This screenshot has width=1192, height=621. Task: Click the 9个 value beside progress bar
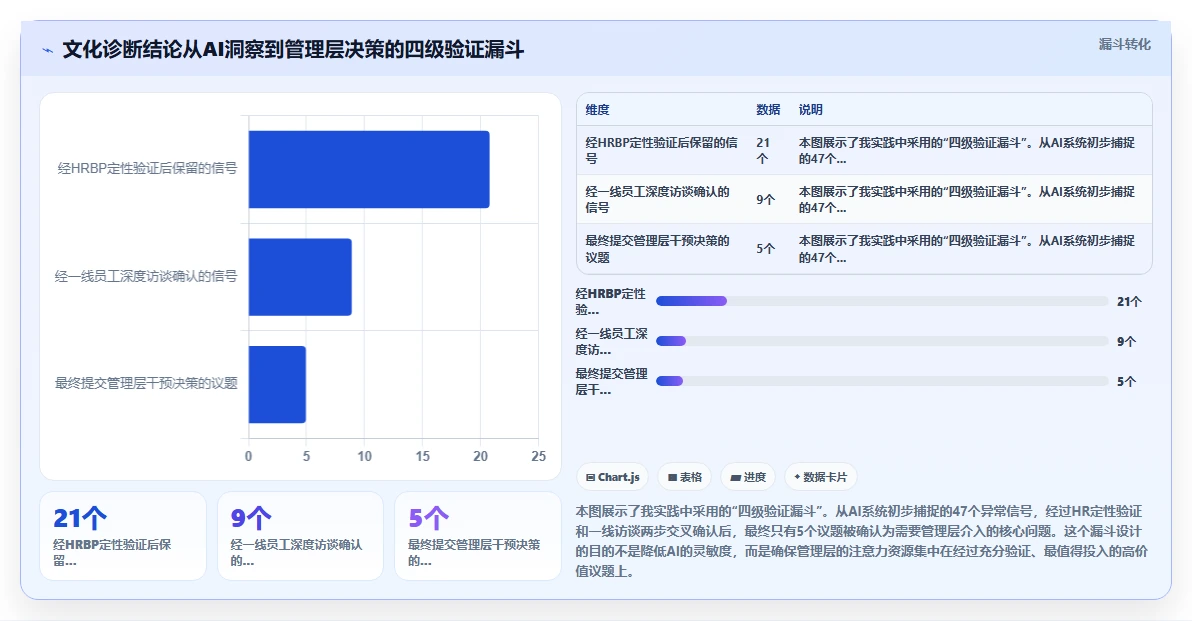coord(1127,341)
